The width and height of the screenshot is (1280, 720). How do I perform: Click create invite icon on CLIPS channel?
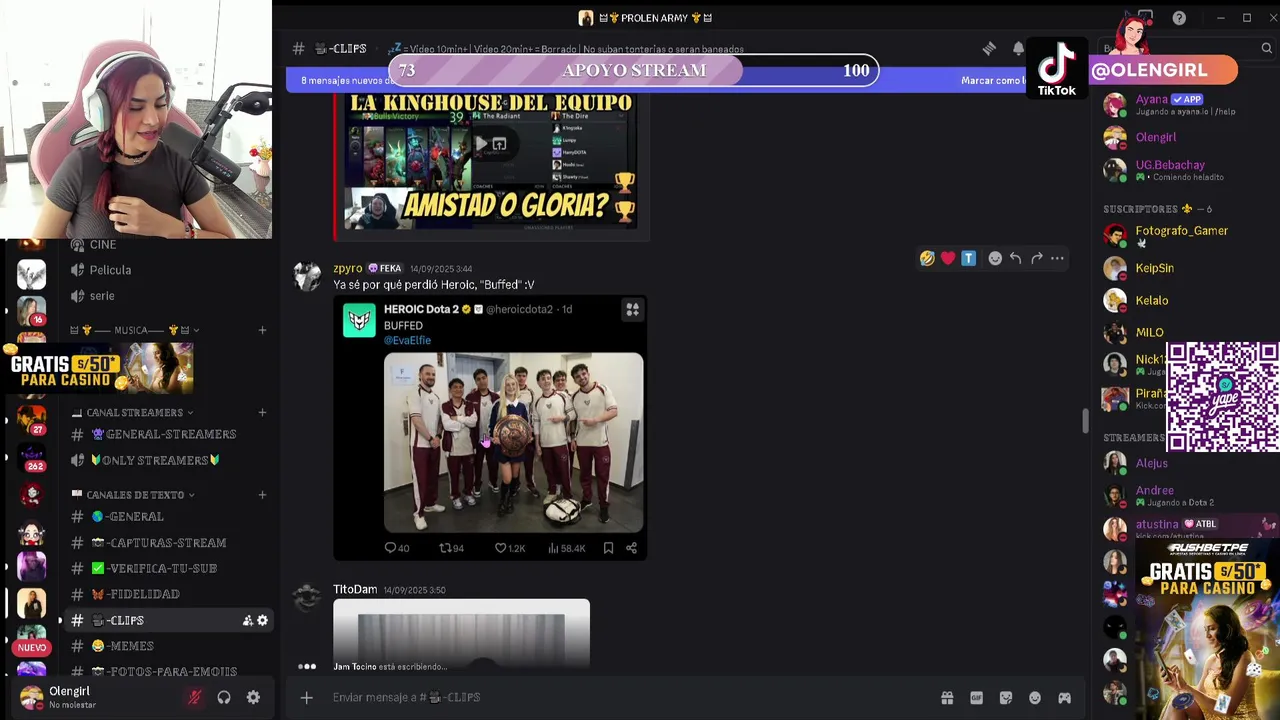pyautogui.click(x=247, y=621)
